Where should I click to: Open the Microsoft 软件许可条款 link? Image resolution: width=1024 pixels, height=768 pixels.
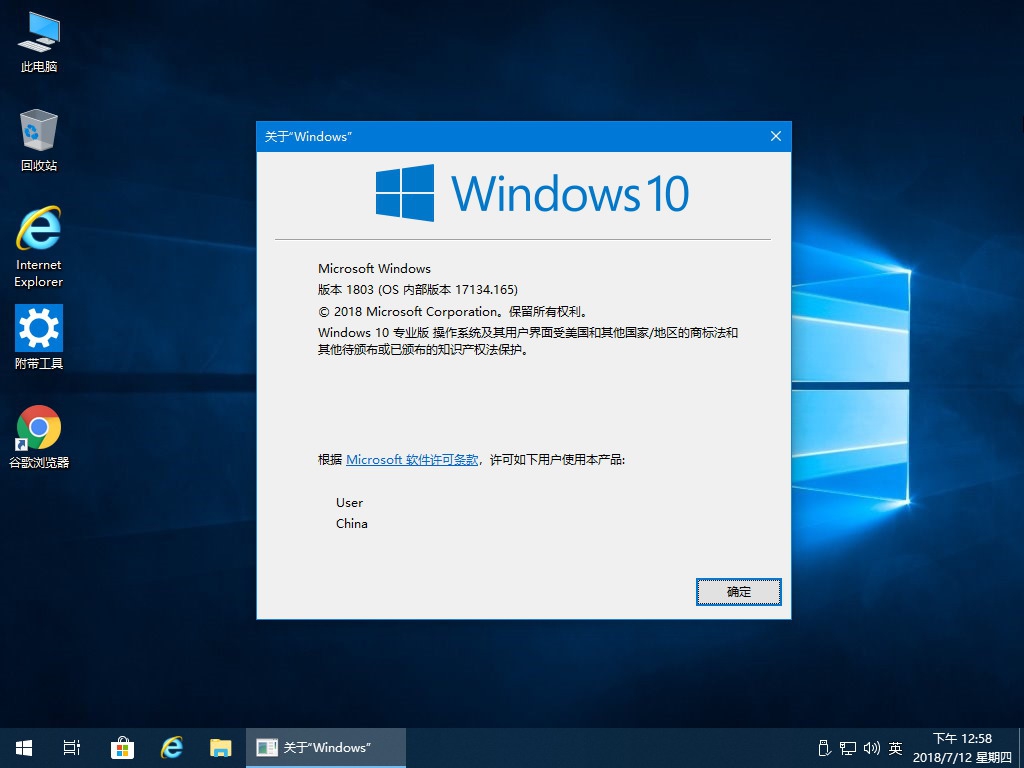click(412, 460)
